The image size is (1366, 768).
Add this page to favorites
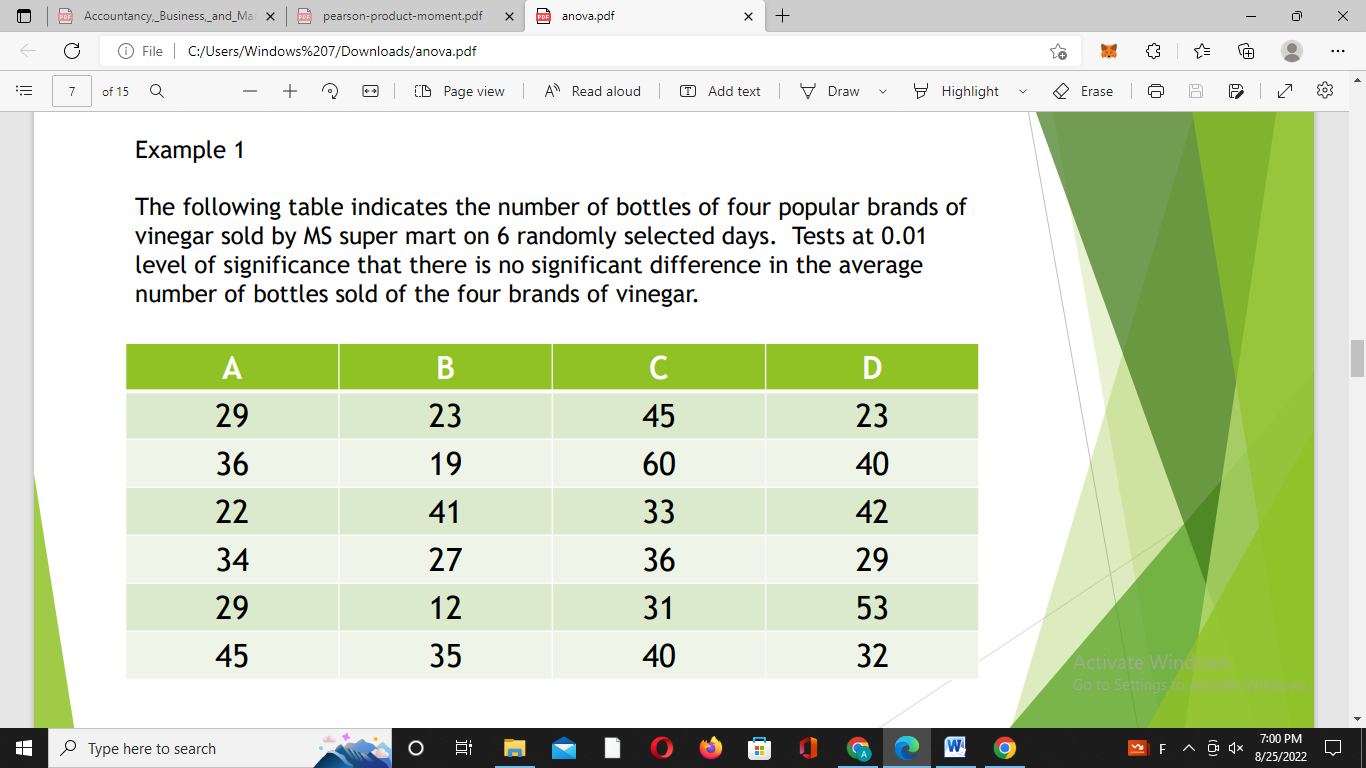click(x=1058, y=51)
